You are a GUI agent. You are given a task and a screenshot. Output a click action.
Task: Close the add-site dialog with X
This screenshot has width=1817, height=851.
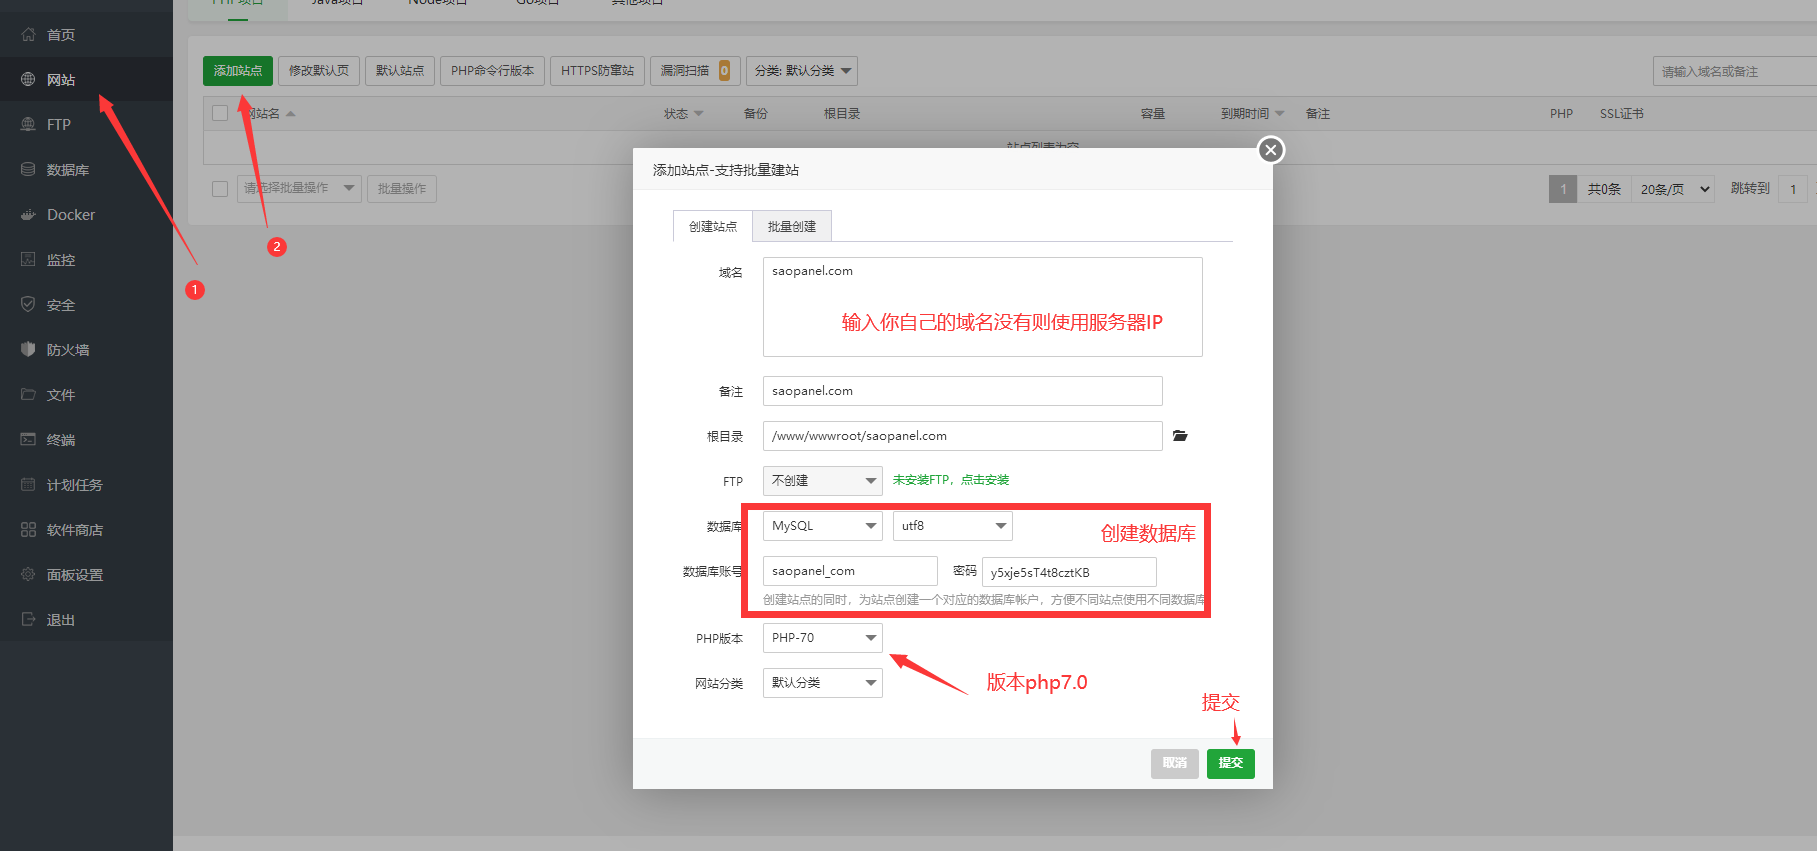(1270, 150)
